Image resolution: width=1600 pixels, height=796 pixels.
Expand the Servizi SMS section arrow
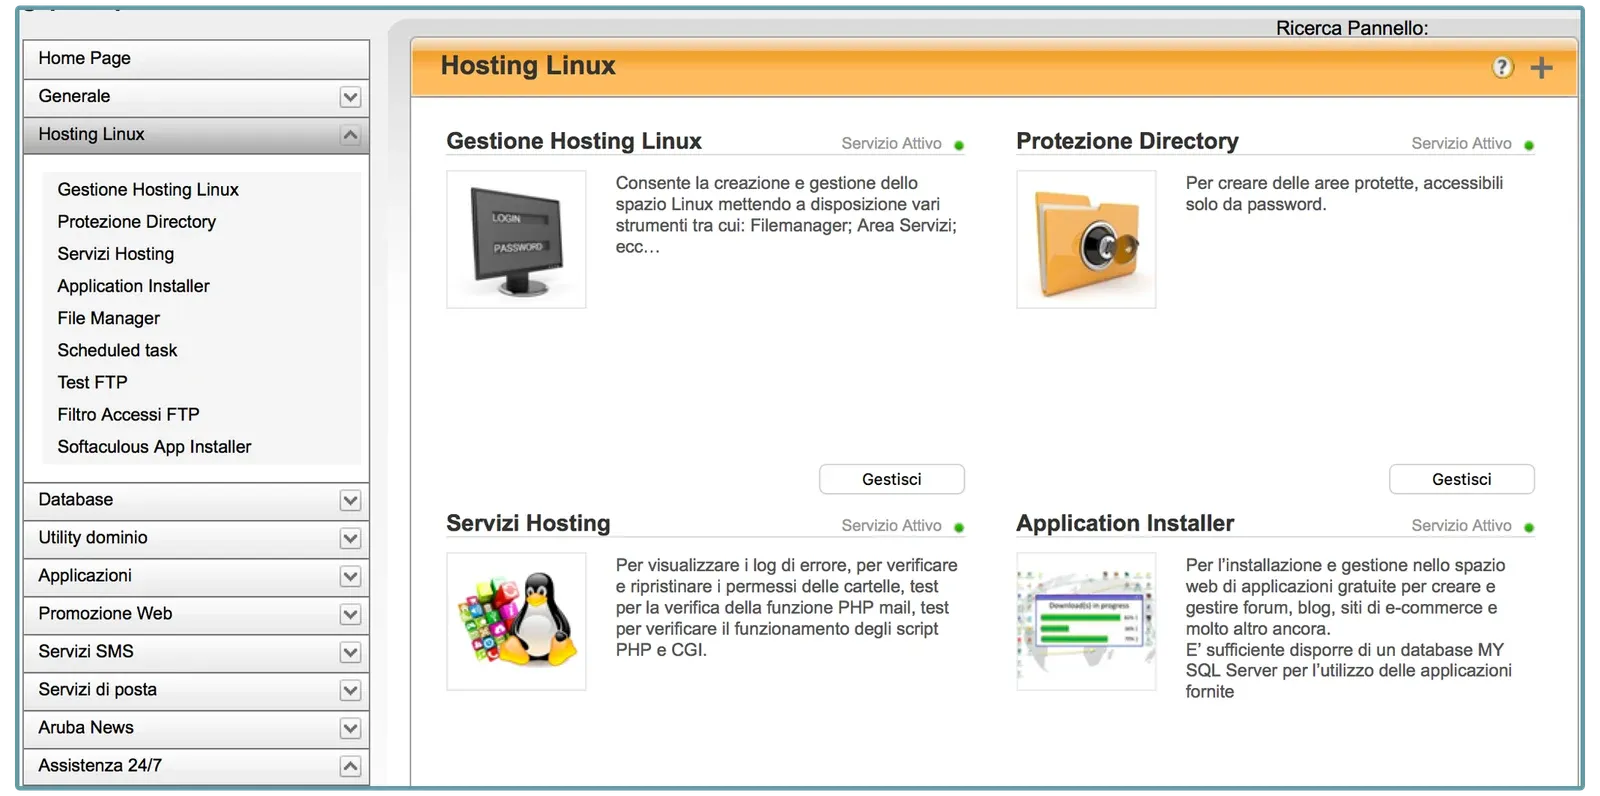[x=350, y=652]
